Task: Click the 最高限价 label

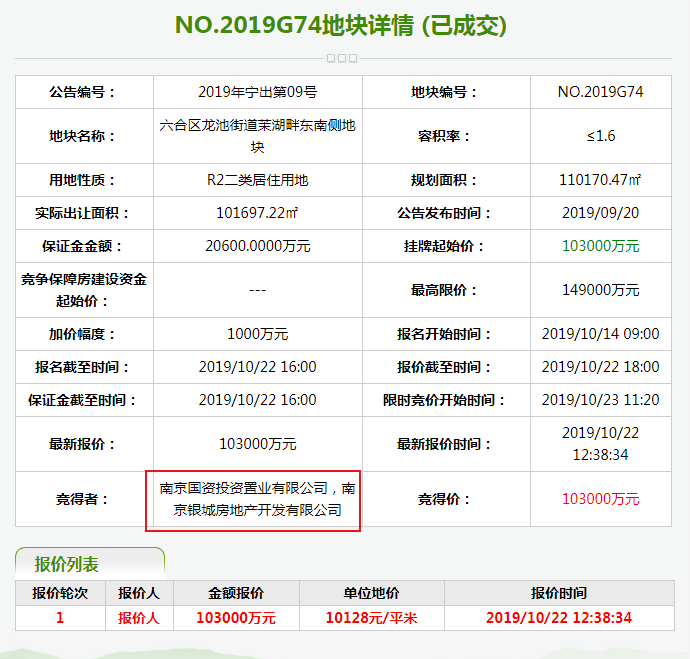Action: coord(443,290)
